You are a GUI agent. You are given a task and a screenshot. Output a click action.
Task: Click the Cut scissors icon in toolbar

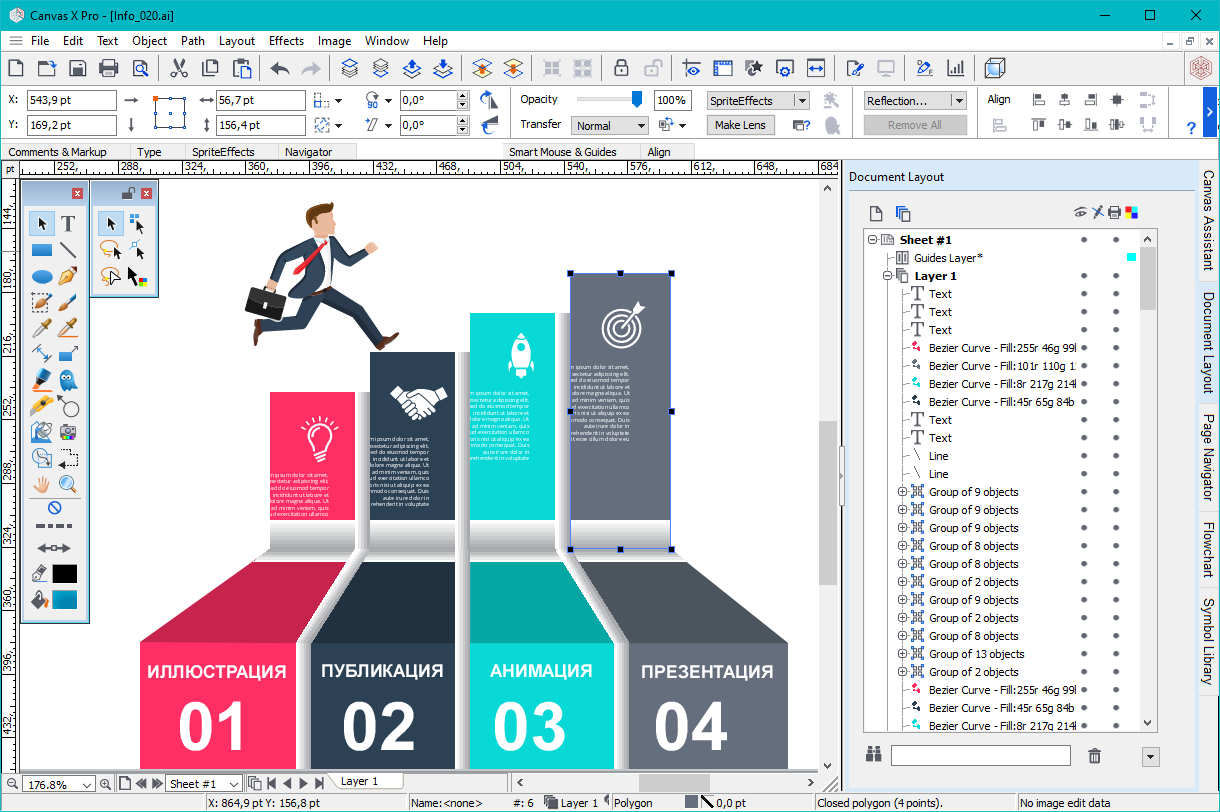179,68
